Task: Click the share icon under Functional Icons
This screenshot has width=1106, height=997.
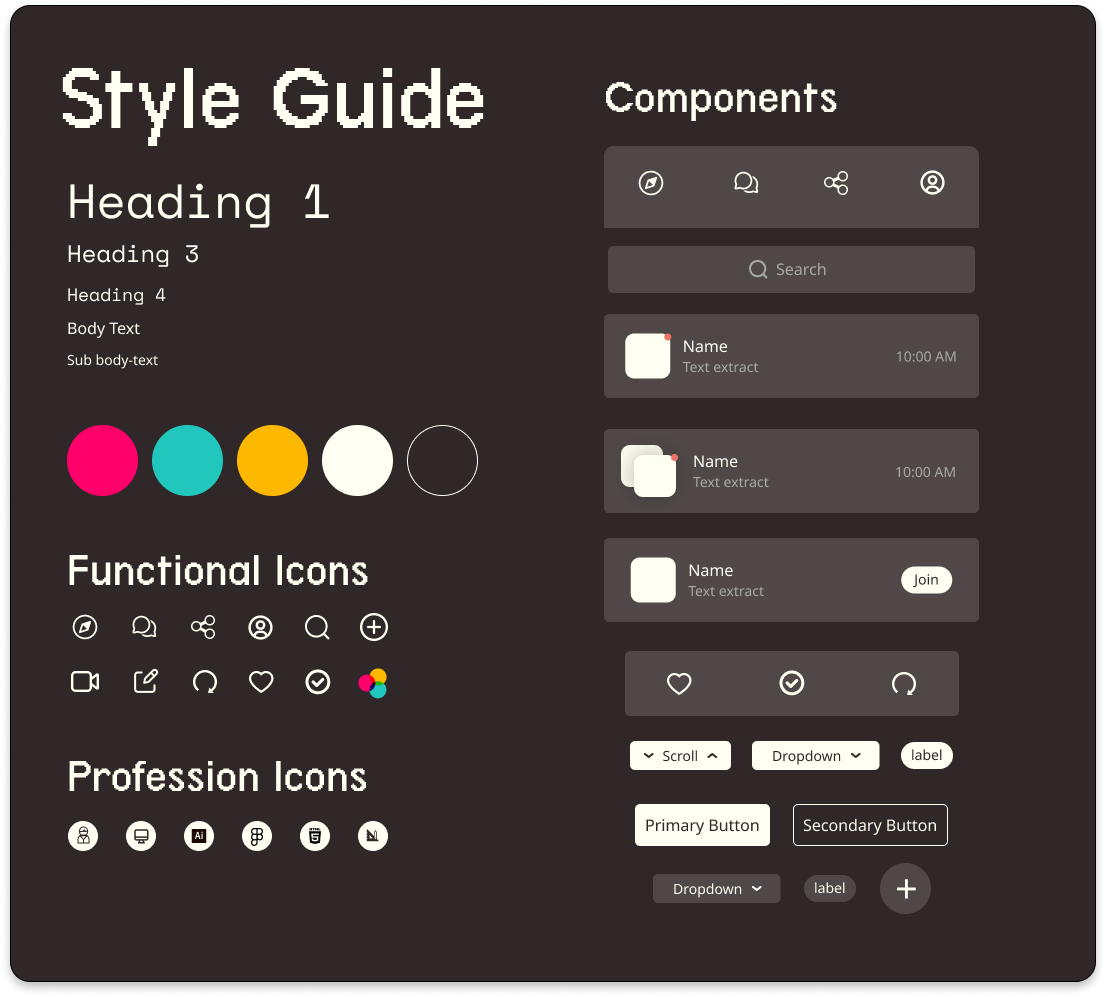Action: [203, 627]
